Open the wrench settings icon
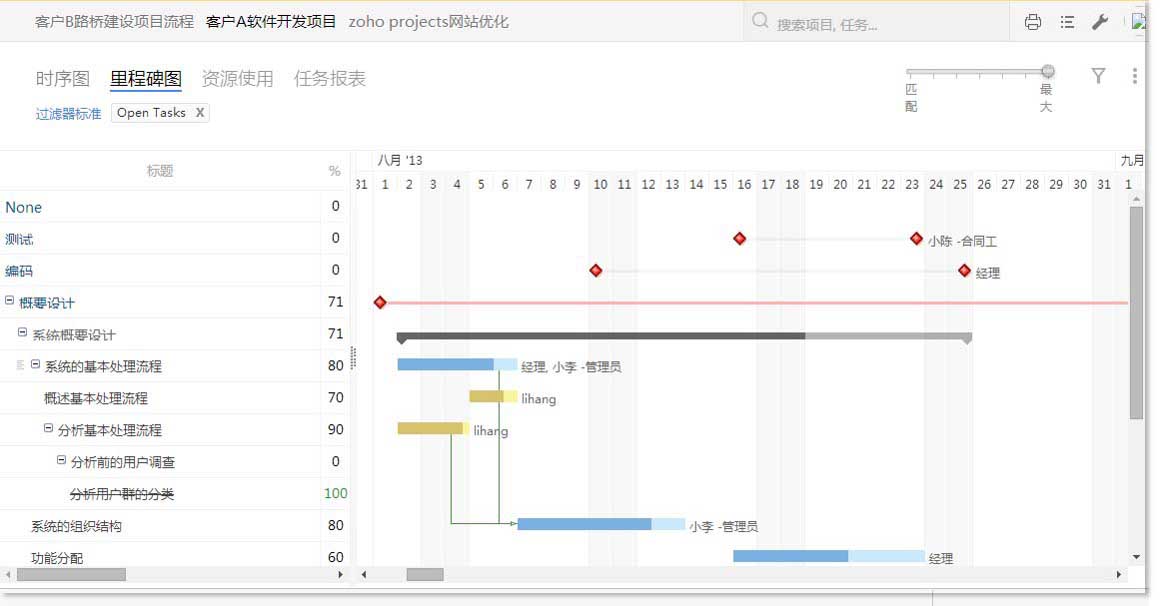 click(1100, 22)
